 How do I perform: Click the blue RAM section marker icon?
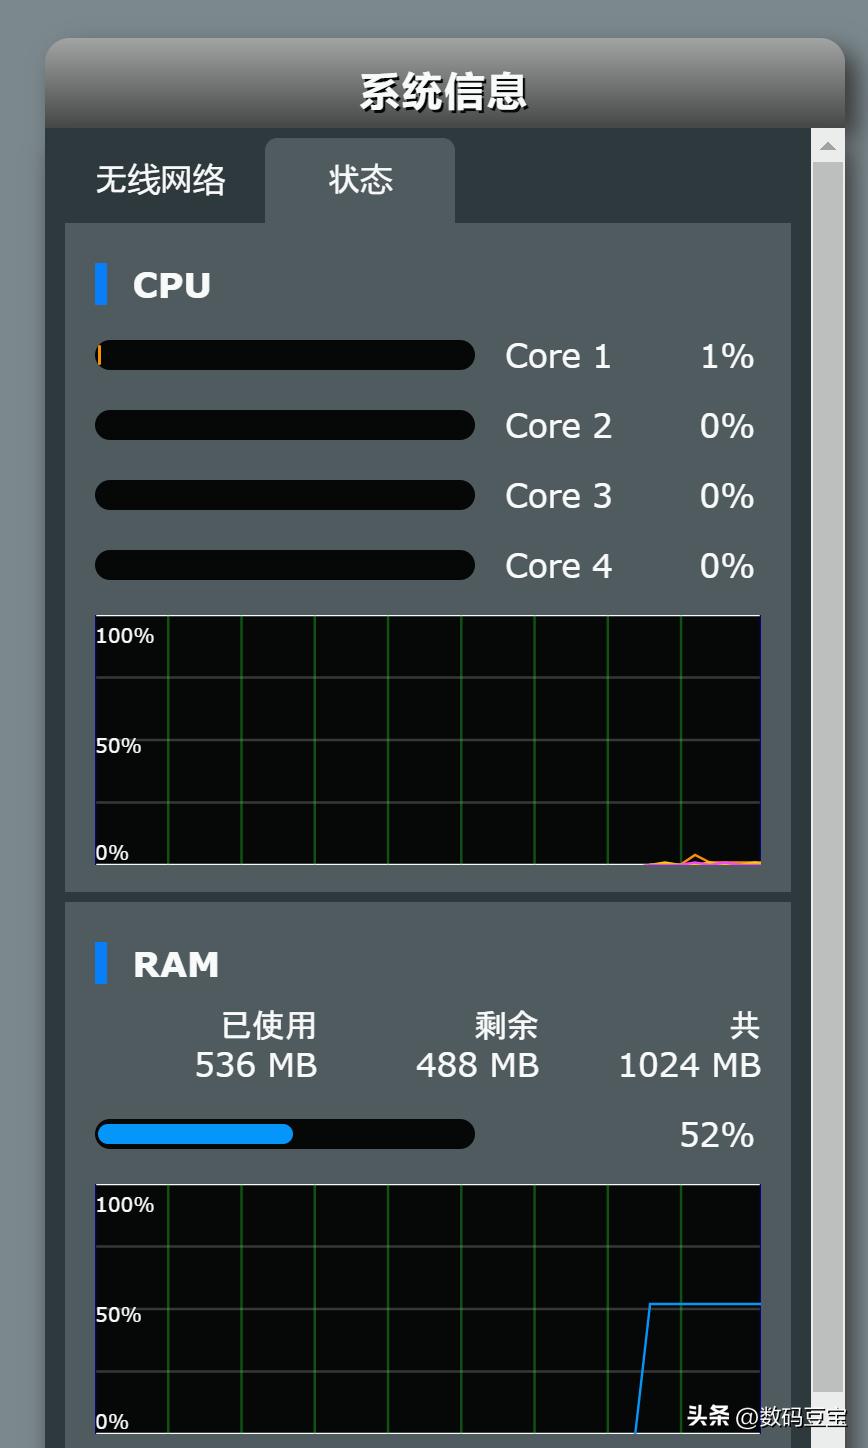[x=103, y=963]
